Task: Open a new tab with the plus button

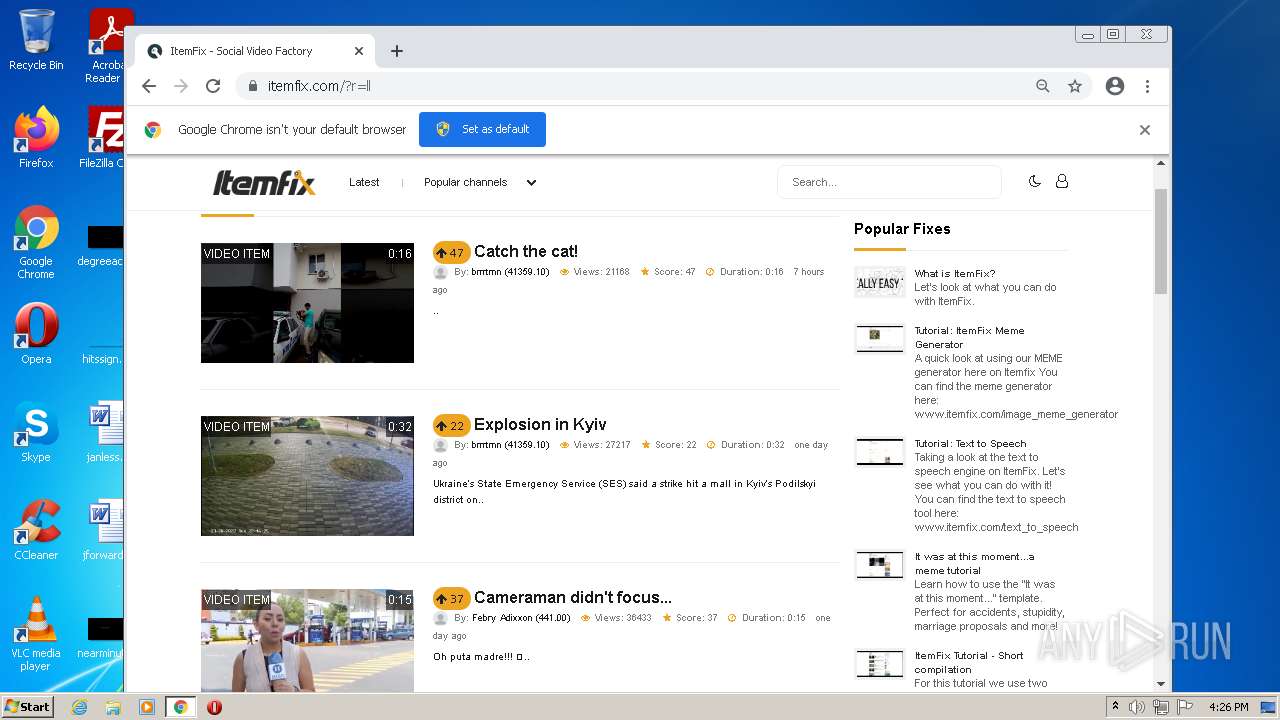Action: pos(397,51)
